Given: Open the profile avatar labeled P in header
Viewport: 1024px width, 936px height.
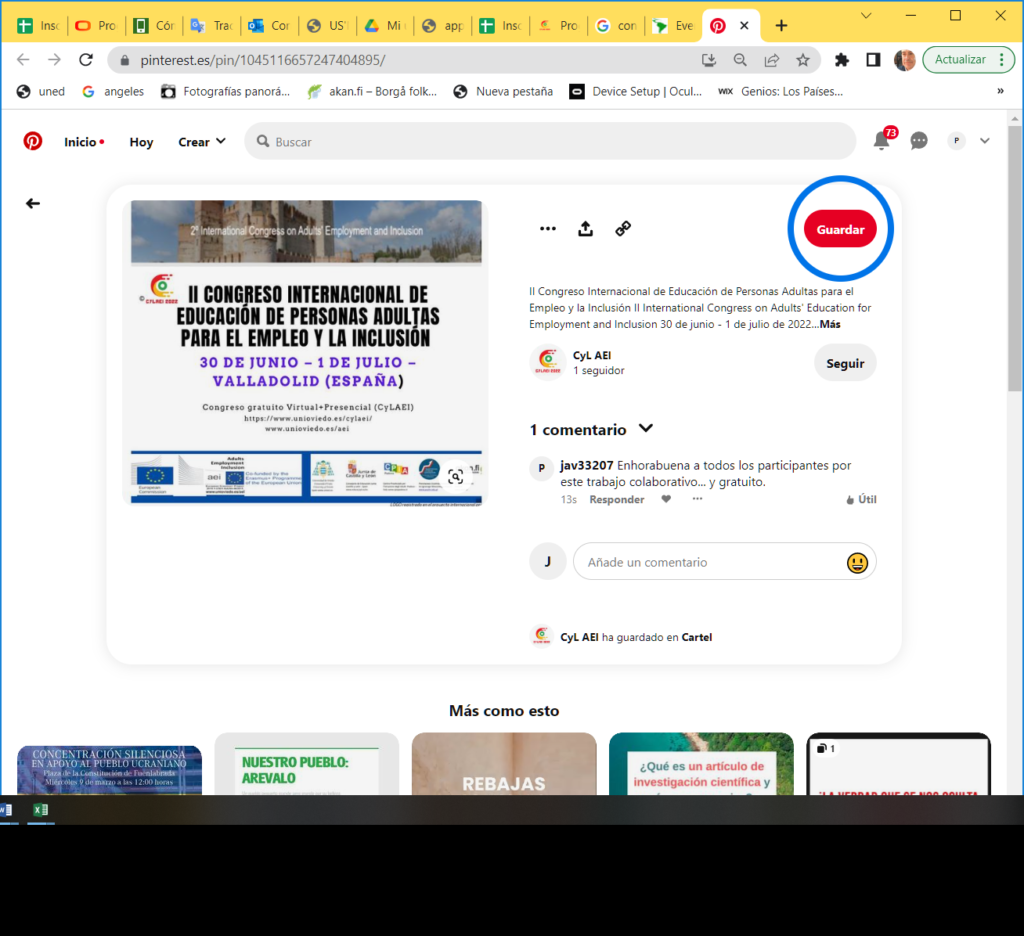Looking at the screenshot, I should coord(956,140).
